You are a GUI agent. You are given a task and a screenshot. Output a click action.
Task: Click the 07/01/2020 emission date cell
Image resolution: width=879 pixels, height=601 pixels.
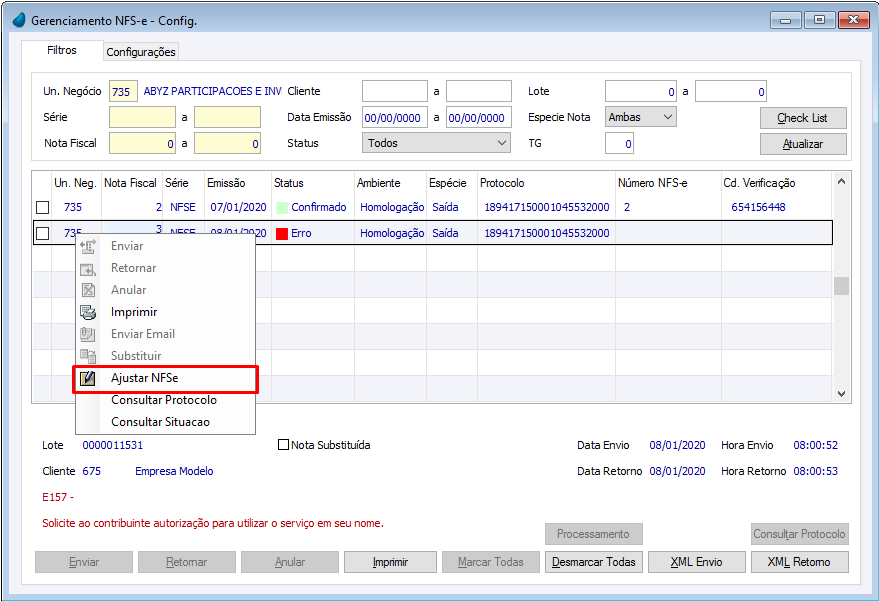pos(238,207)
